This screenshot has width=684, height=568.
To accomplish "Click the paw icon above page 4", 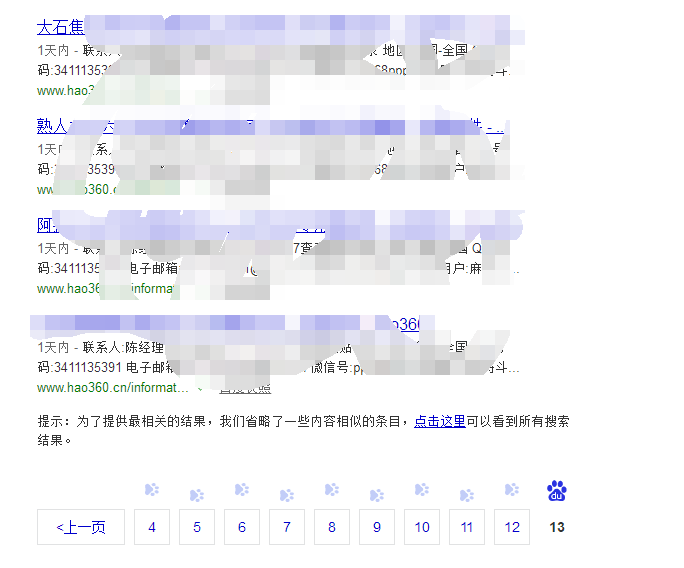I will (x=152, y=490).
